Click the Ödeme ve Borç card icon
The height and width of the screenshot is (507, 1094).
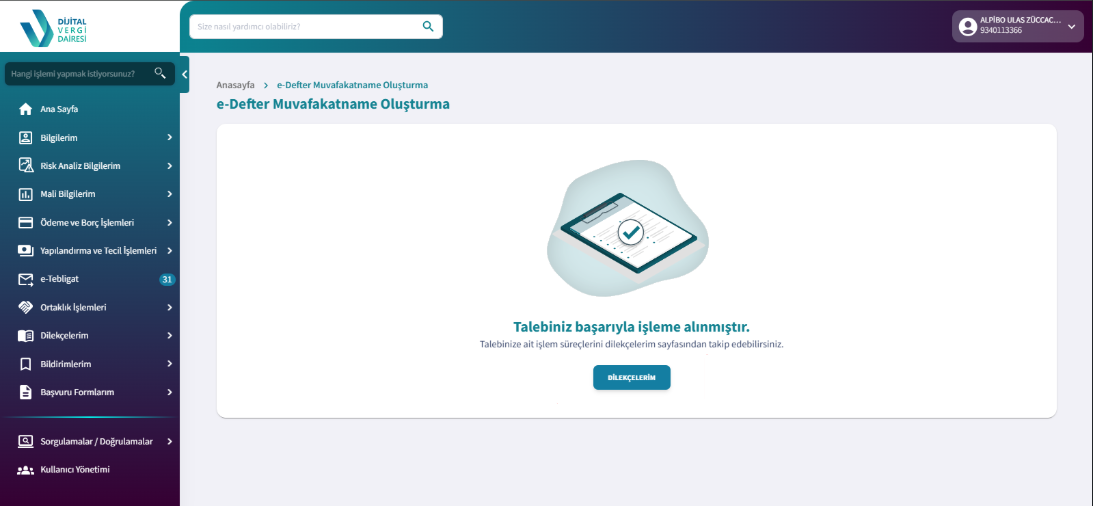[26, 222]
